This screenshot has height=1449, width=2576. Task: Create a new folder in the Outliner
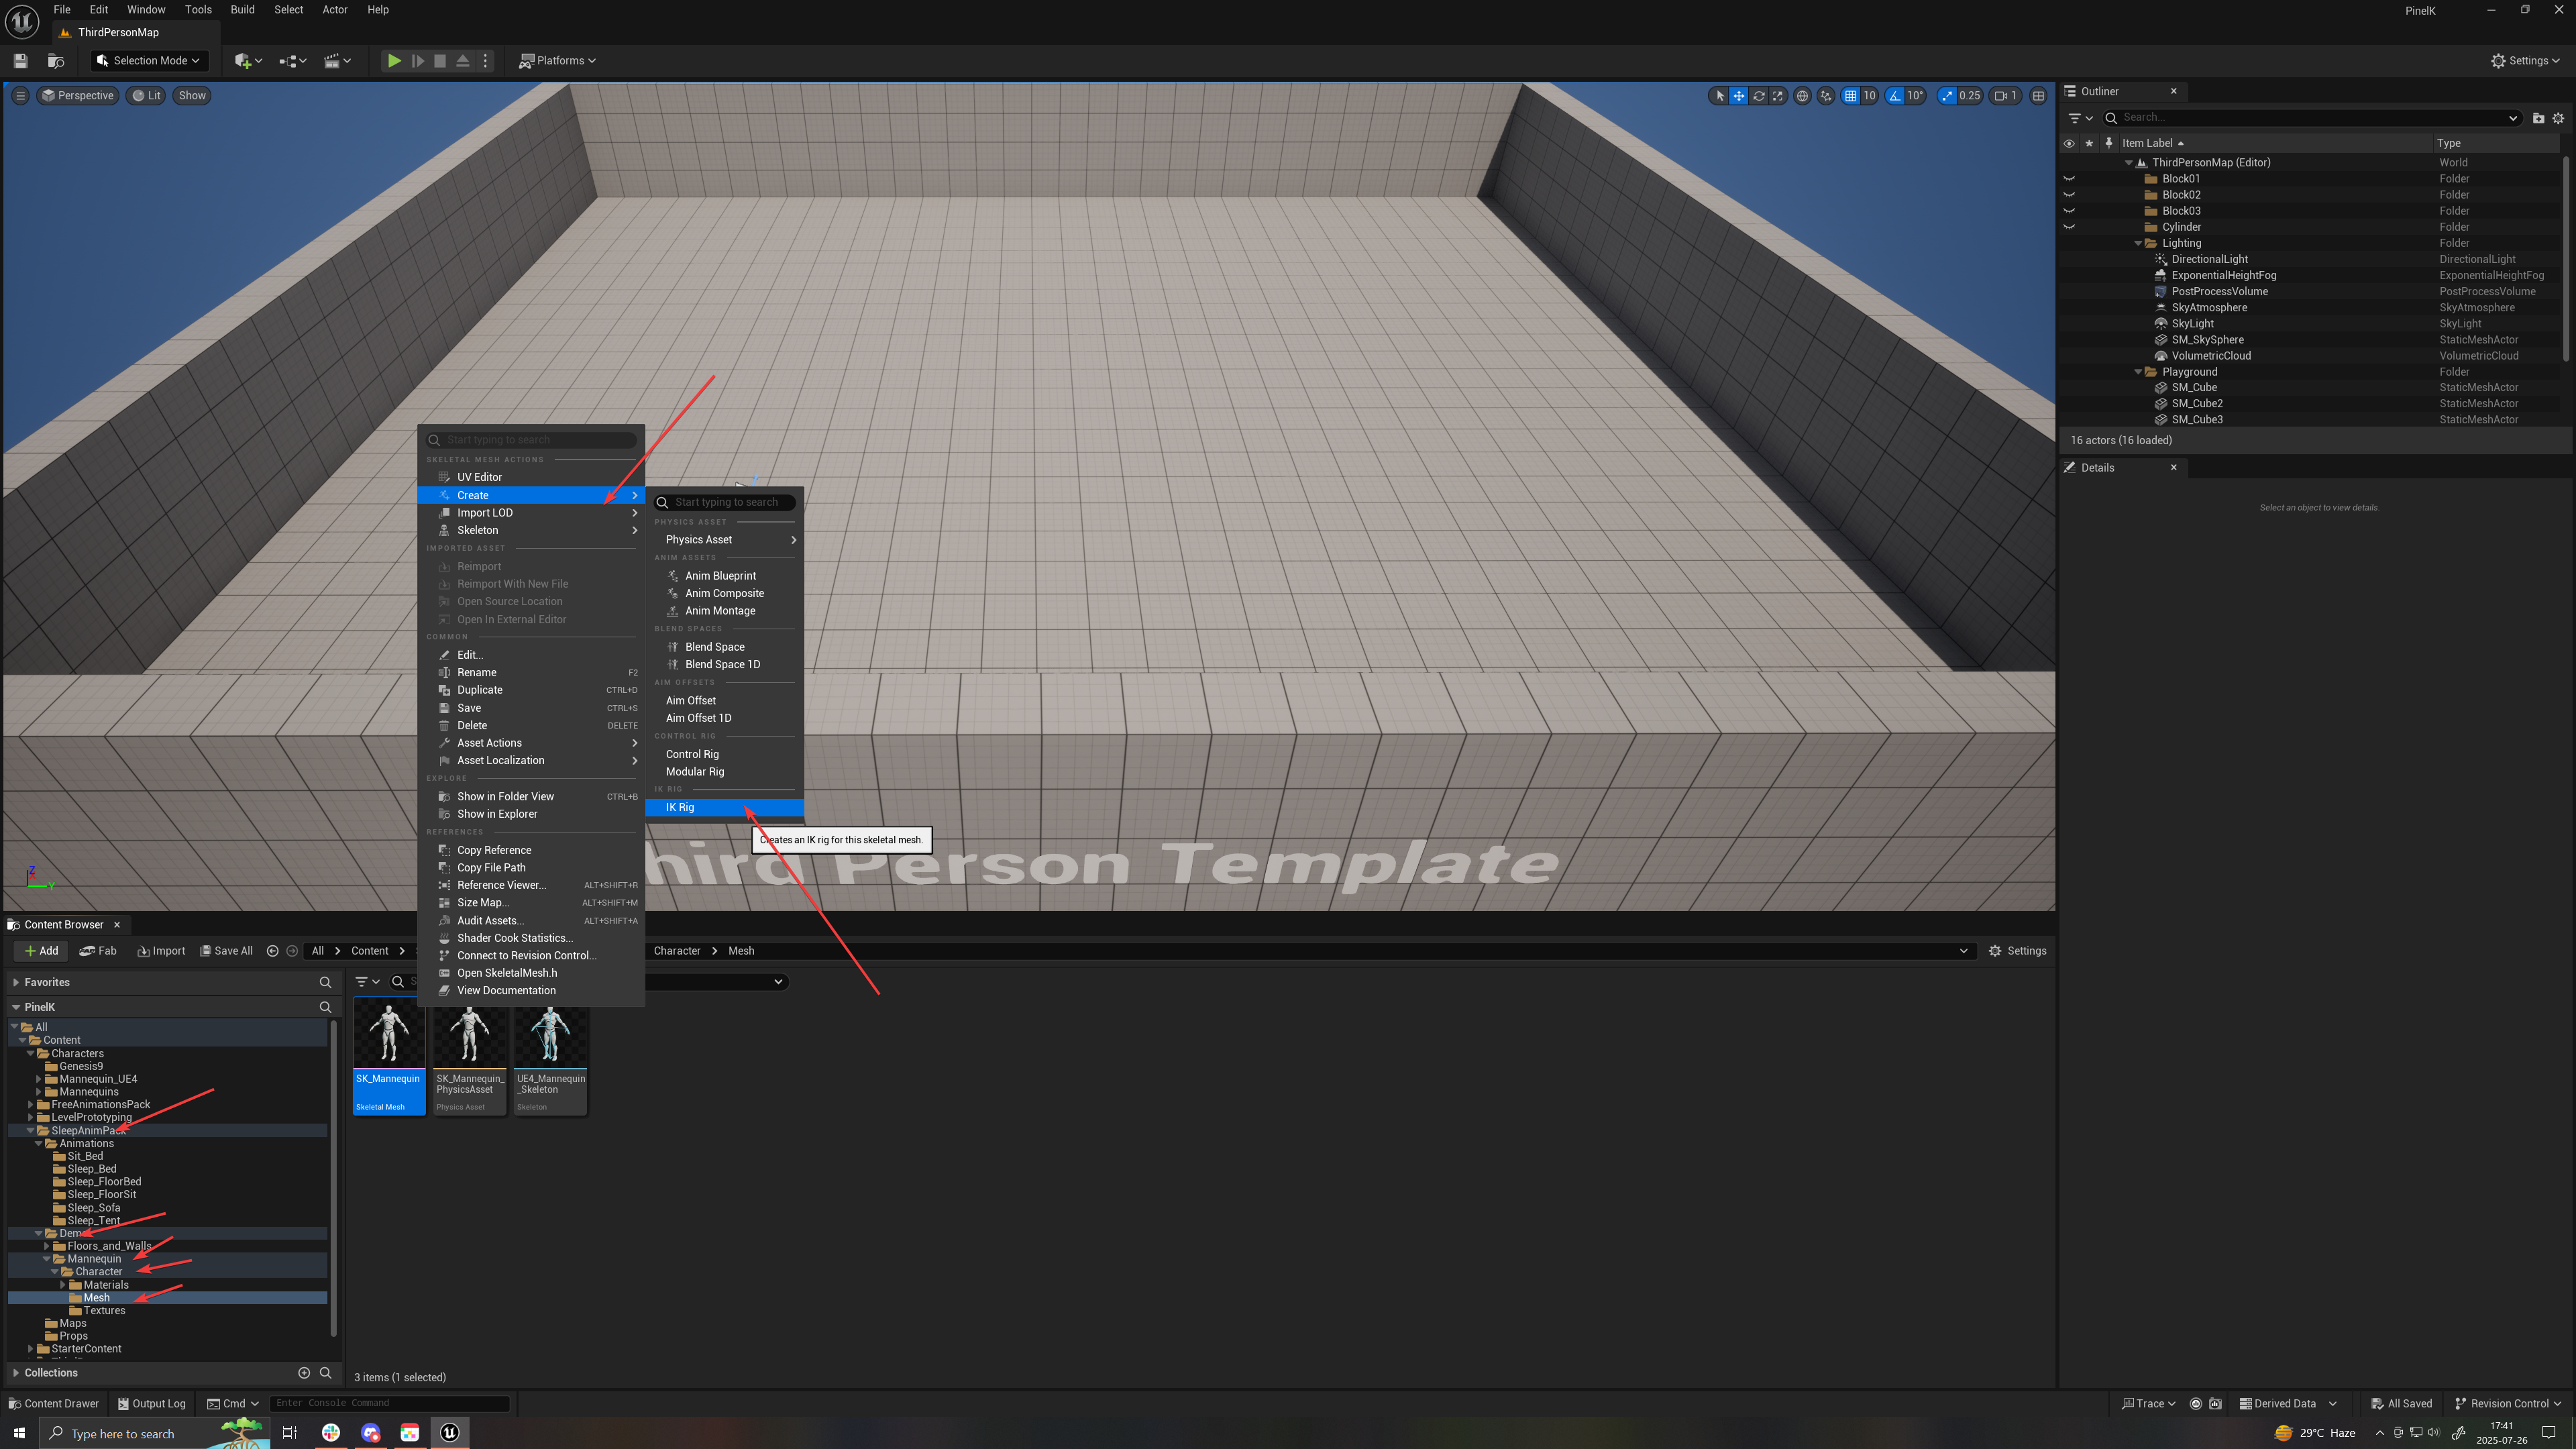click(x=2538, y=118)
